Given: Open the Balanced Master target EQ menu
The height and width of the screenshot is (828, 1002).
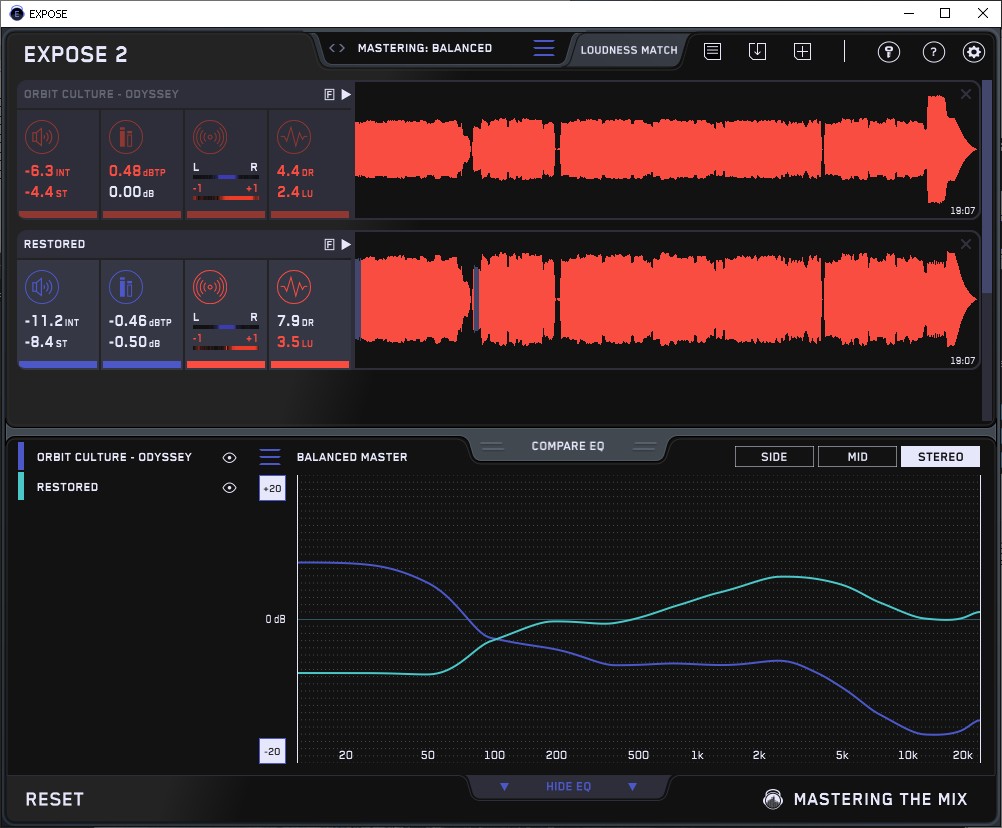Looking at the screenshot, I should [x=270, y=457].
